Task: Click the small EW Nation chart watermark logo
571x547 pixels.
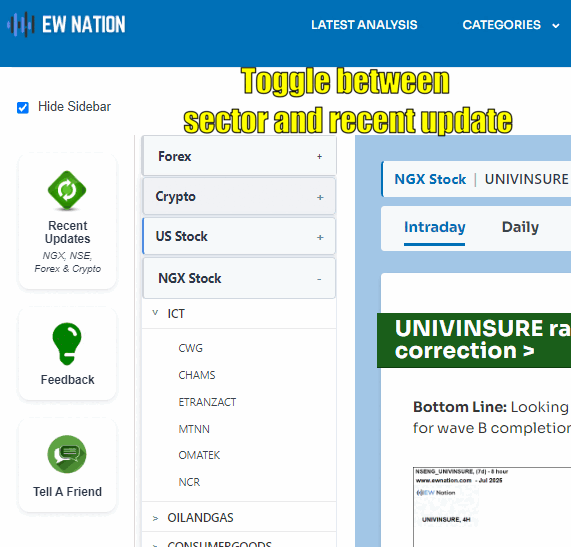Action: coord(436,493)
